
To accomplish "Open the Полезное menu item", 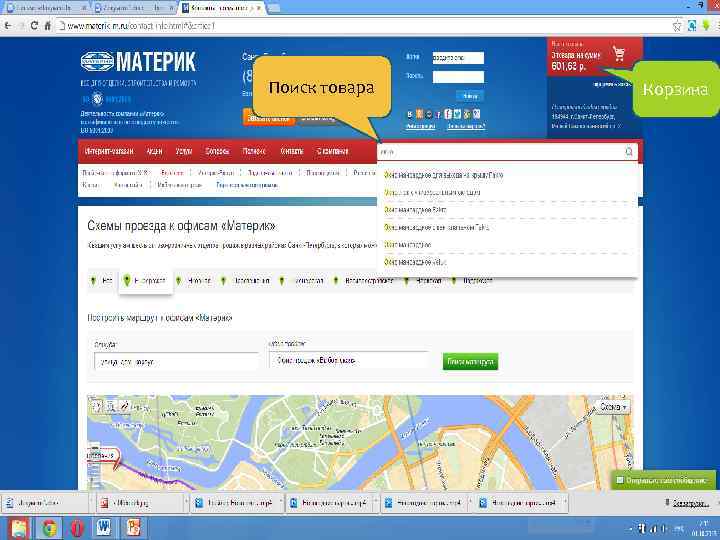I will (254, 151).
